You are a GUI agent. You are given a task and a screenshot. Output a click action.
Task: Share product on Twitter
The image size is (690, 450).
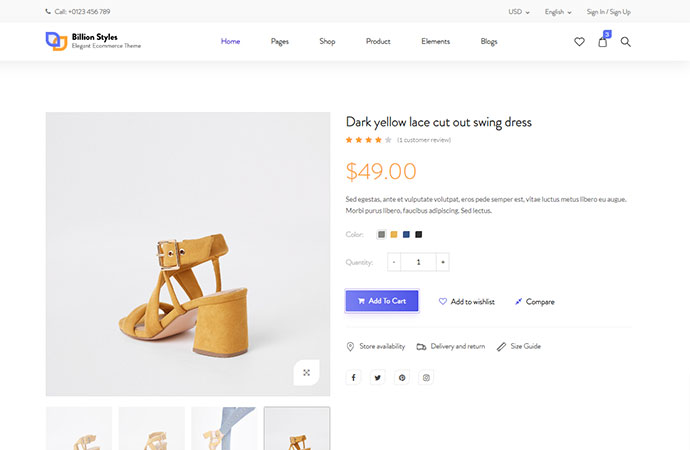coord(378,377)
